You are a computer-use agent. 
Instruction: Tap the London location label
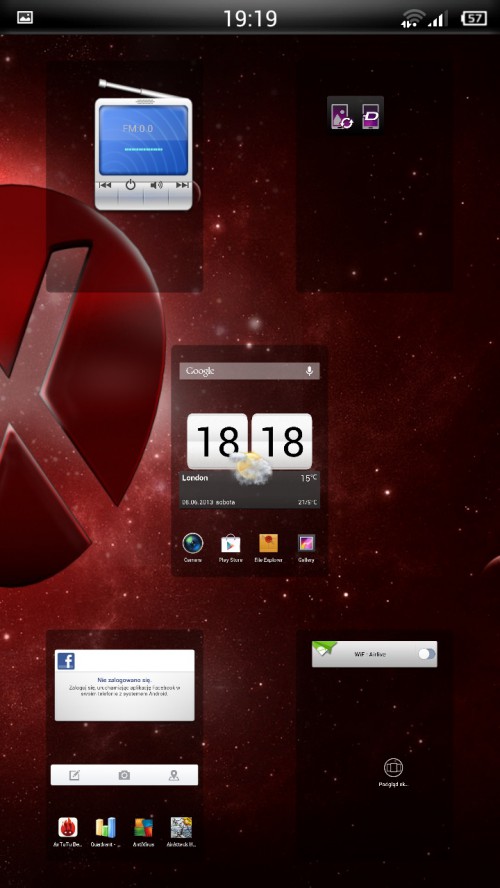[x=195, y=477]
